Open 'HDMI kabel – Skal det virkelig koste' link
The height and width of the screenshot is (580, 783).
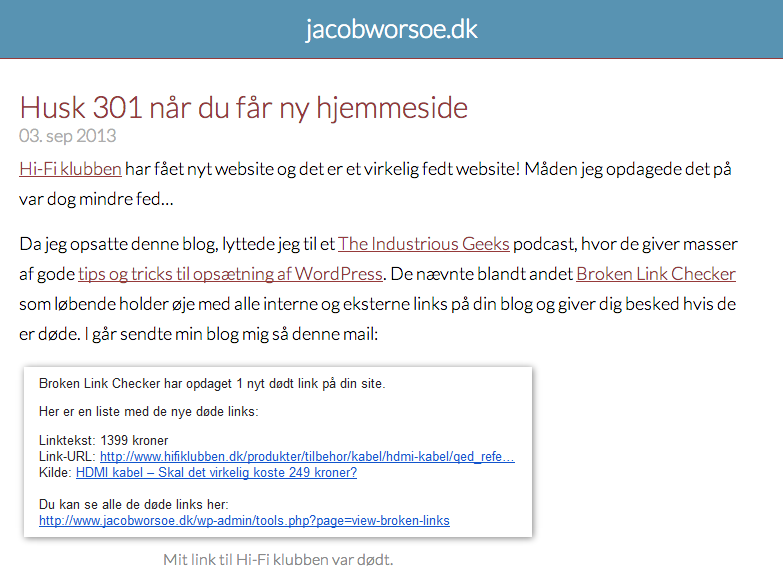click(216, 473)
